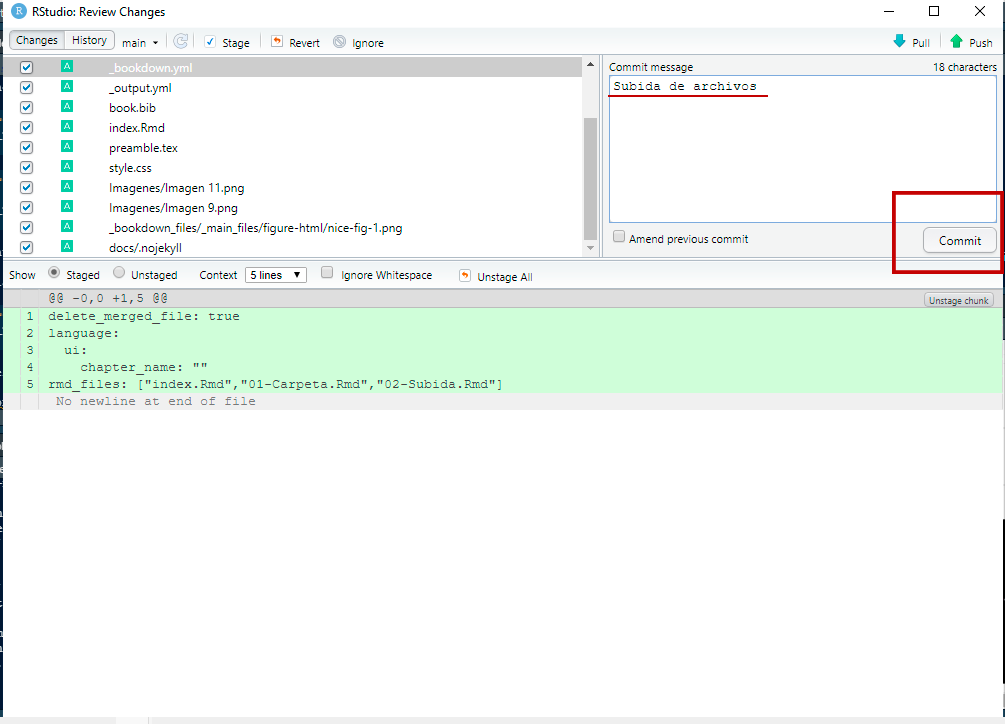Open the Context 5 lines dropdown
Viewport: 1005px width, 724px height.
[276, 275]
